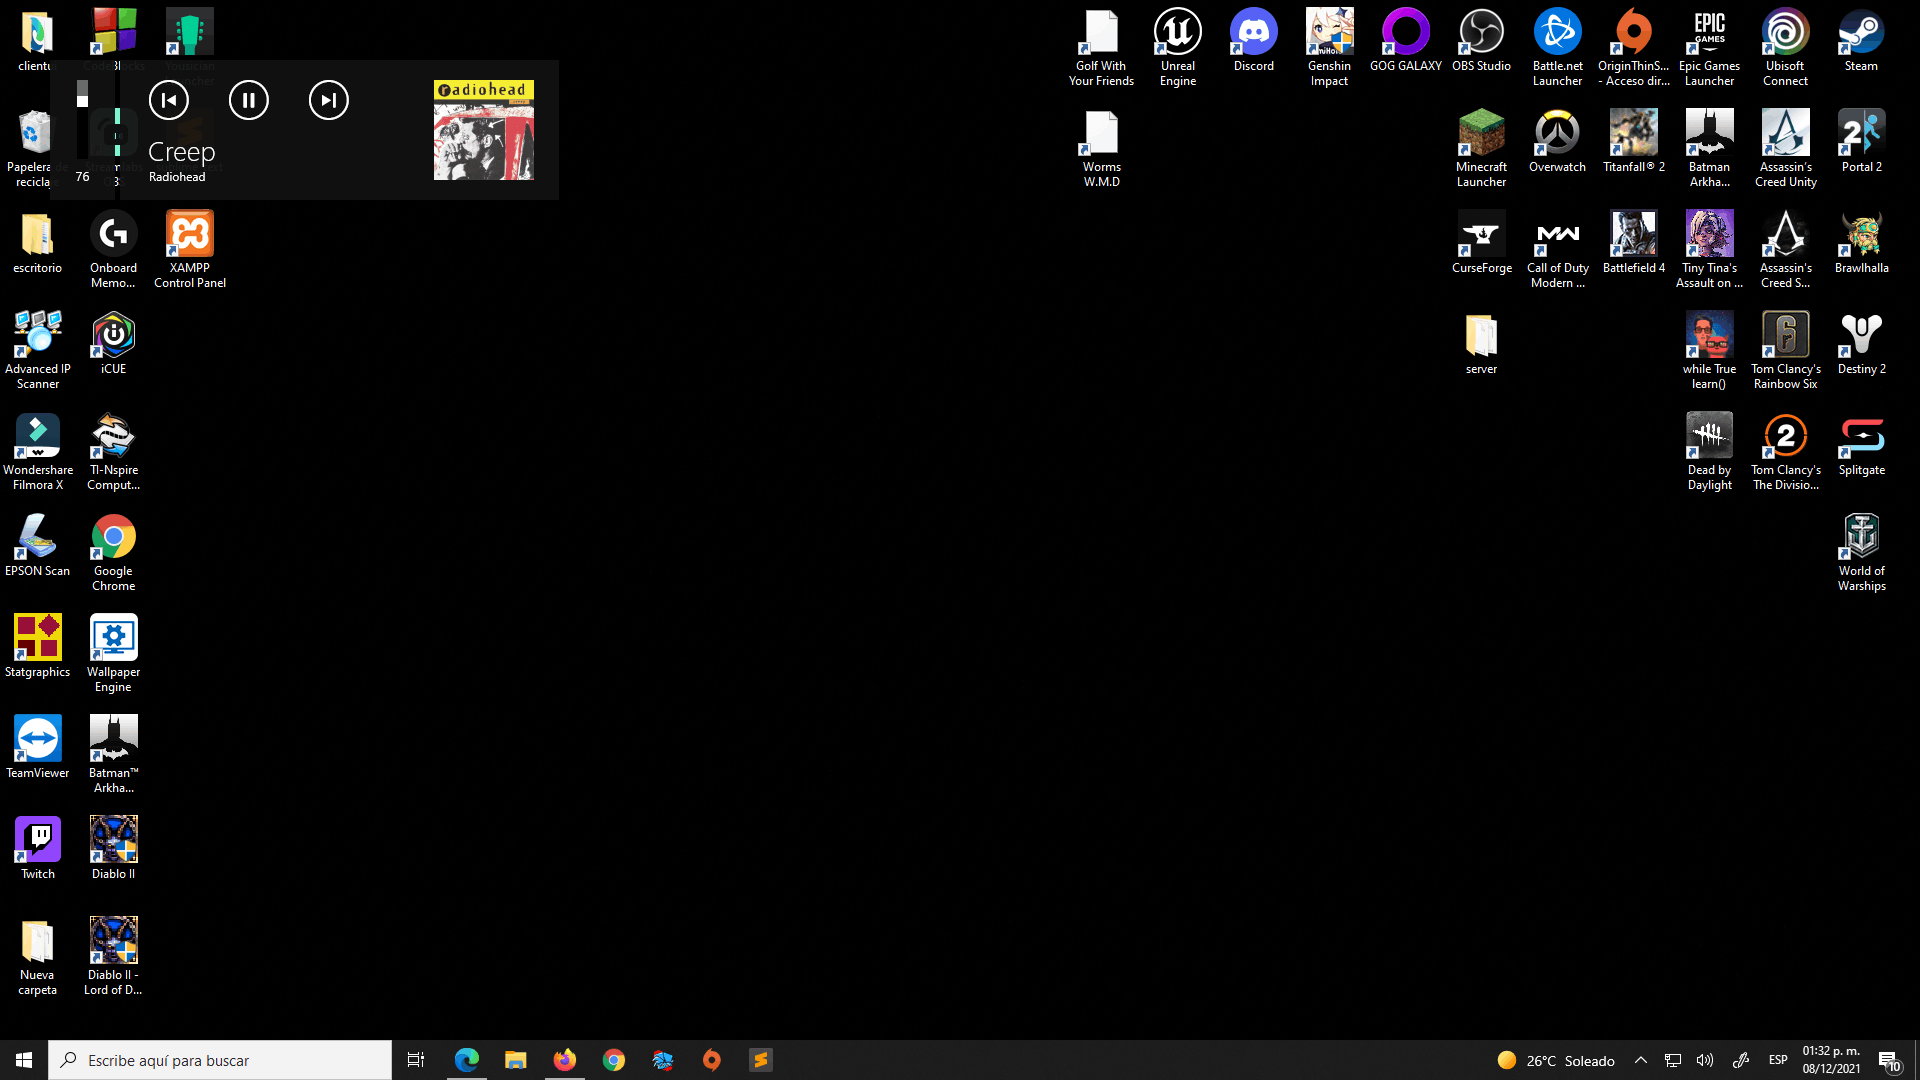Open File Explorer from the taskbar

point(516,1060)
